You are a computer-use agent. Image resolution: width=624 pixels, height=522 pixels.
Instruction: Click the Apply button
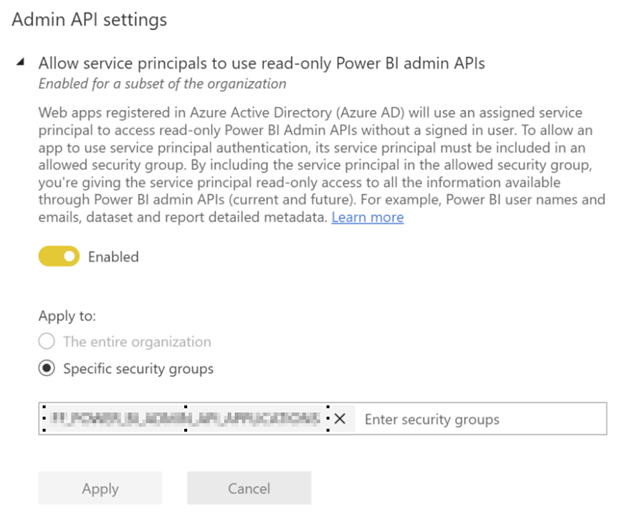pyautogui.click(x=100, y=488)
